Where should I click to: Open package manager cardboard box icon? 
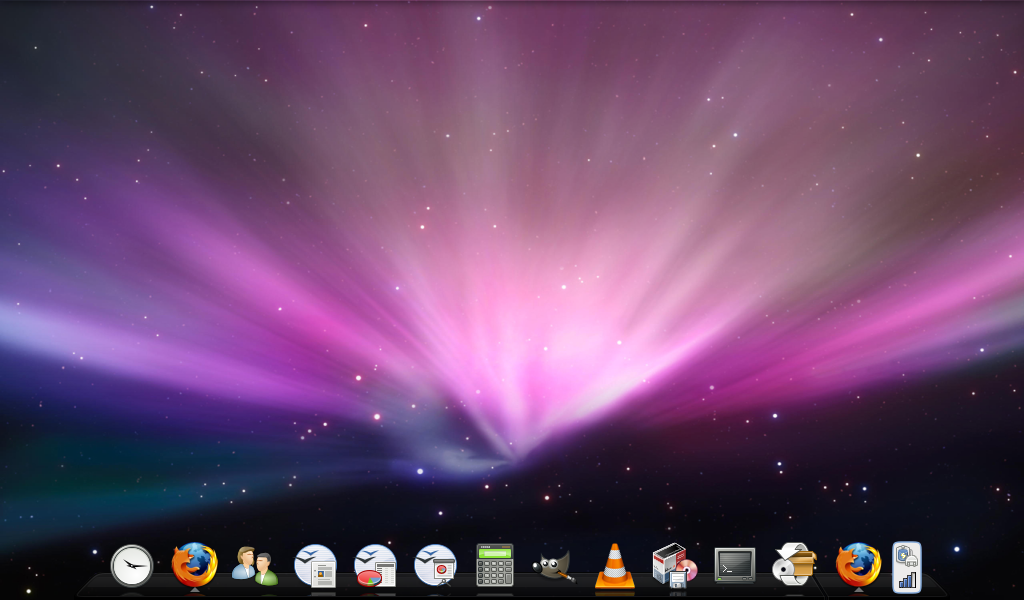point(795,564)
